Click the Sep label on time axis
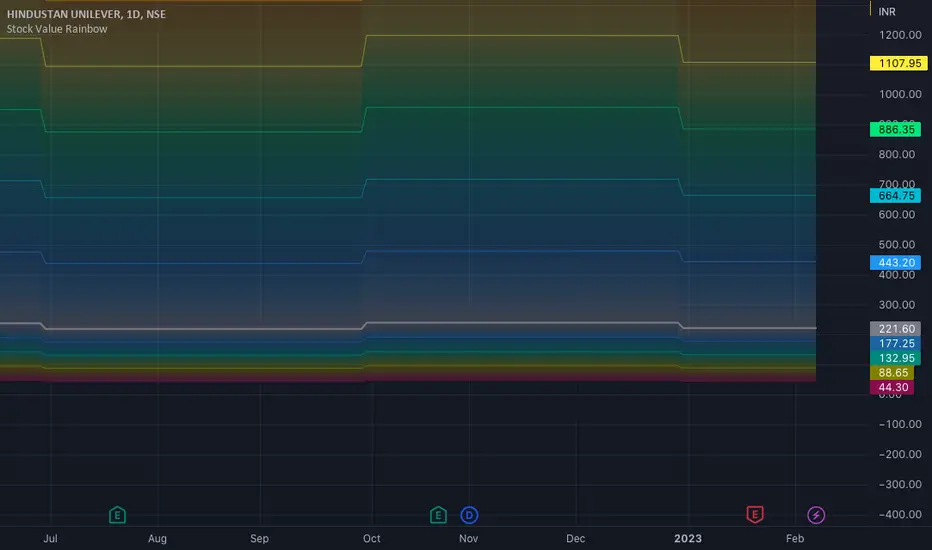Image resolution: width=932 pixels, height=550 pixels. coord(259,539)
